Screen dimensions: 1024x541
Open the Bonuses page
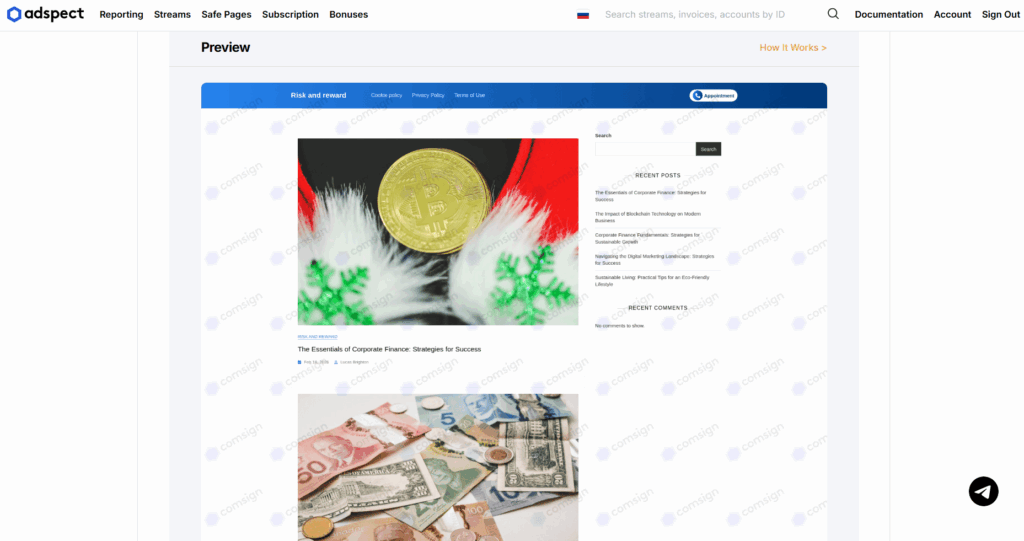[x=349, y=14]
